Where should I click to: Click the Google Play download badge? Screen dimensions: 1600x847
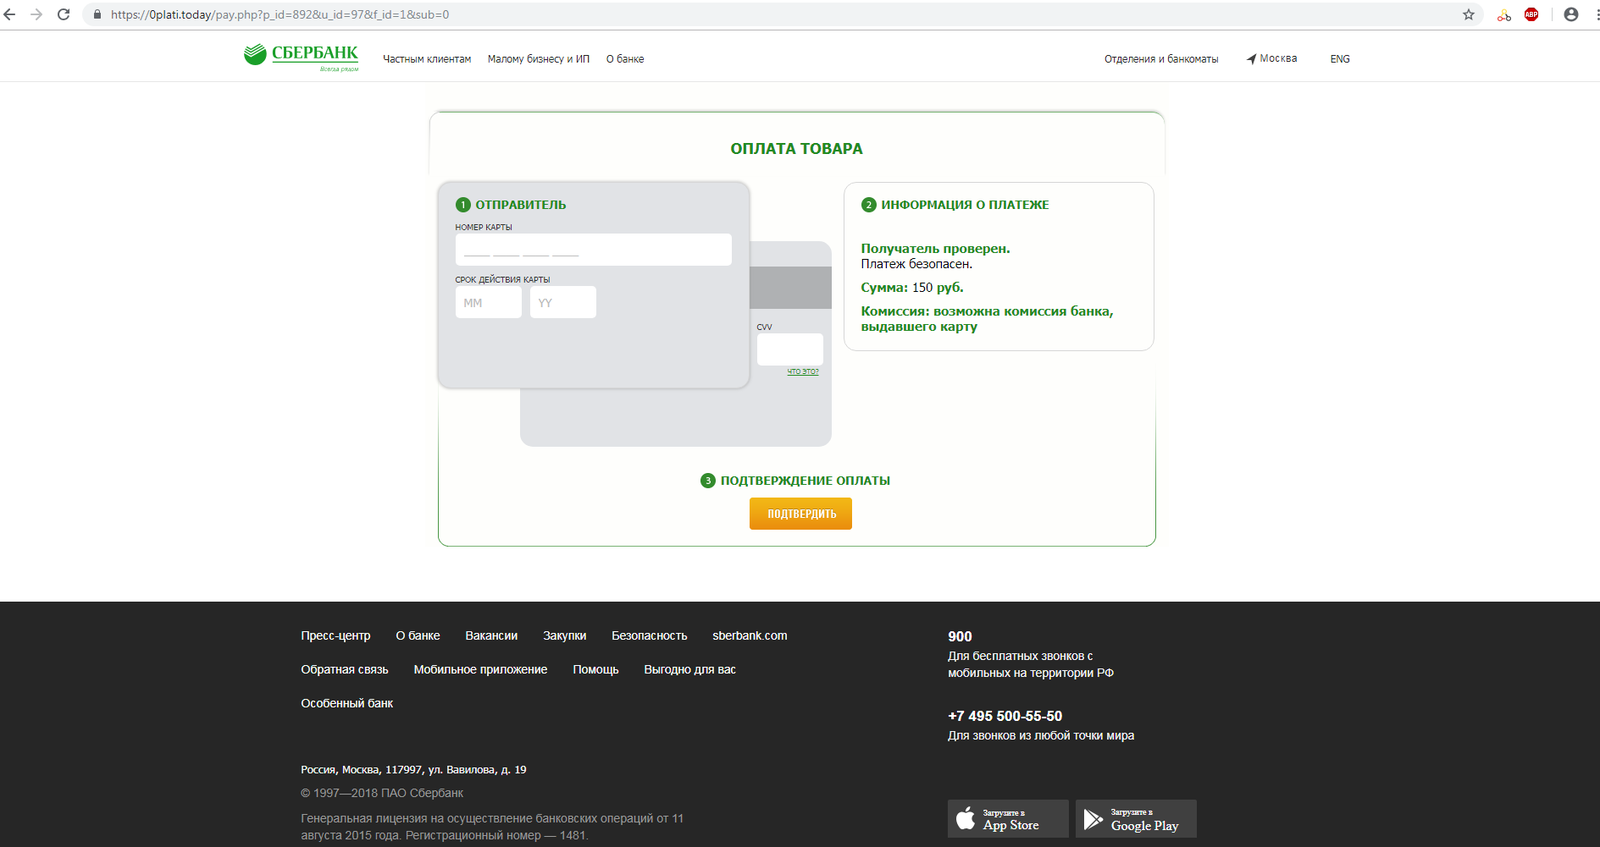point(1136,819)
